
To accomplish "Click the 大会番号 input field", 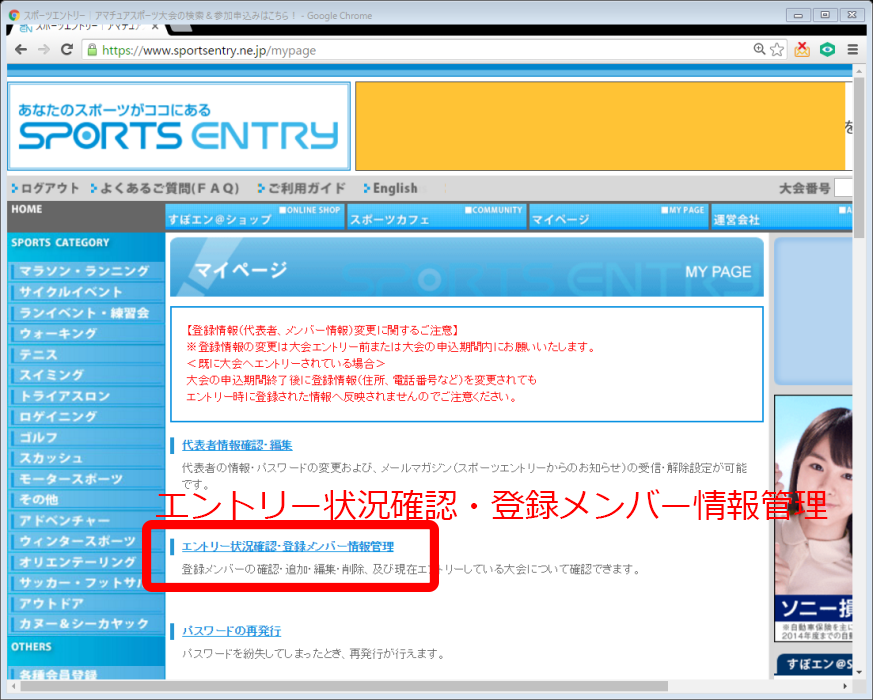I will [x=843, y=188].
